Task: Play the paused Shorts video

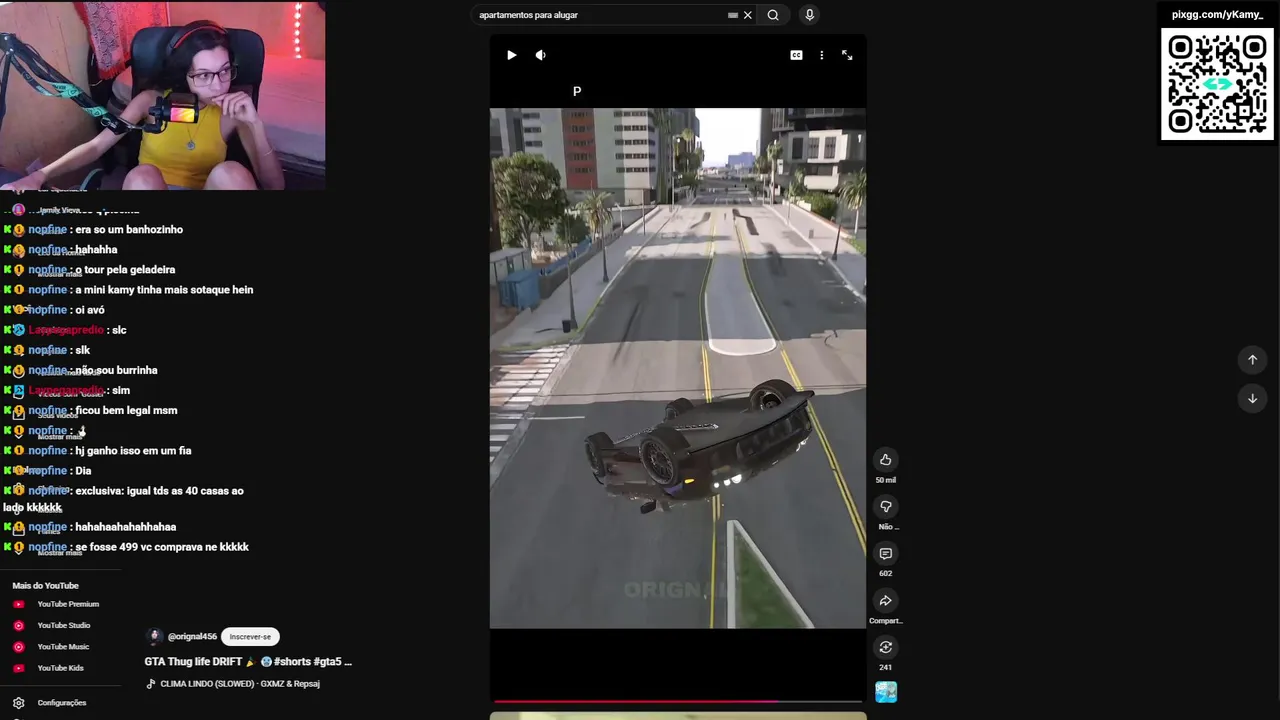Action: (511, 55)
